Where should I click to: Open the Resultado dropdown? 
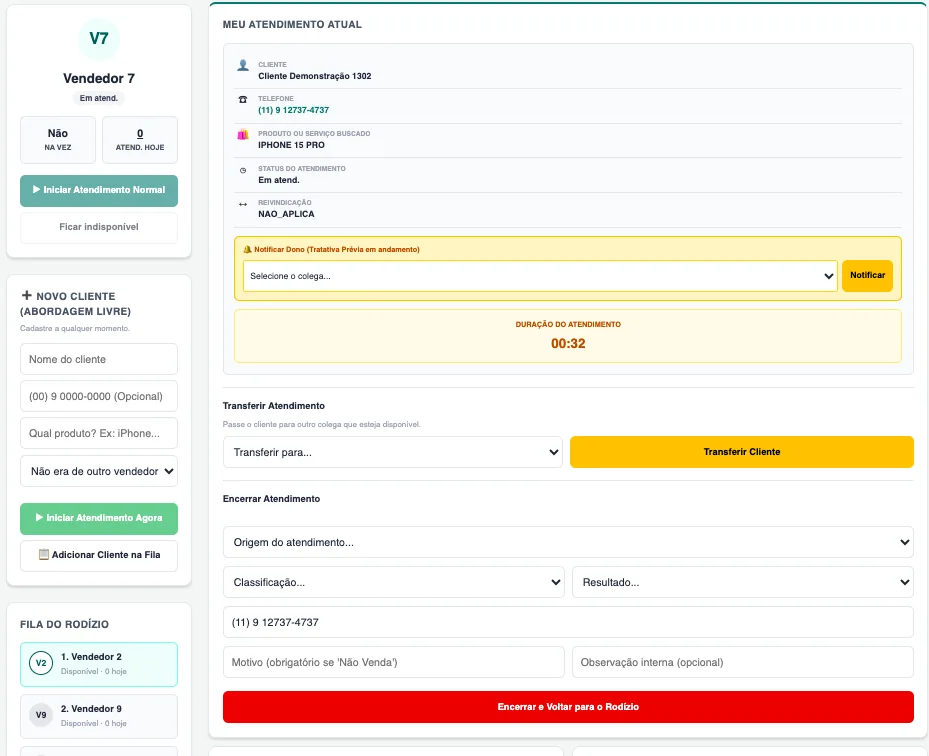pos(743,582)
